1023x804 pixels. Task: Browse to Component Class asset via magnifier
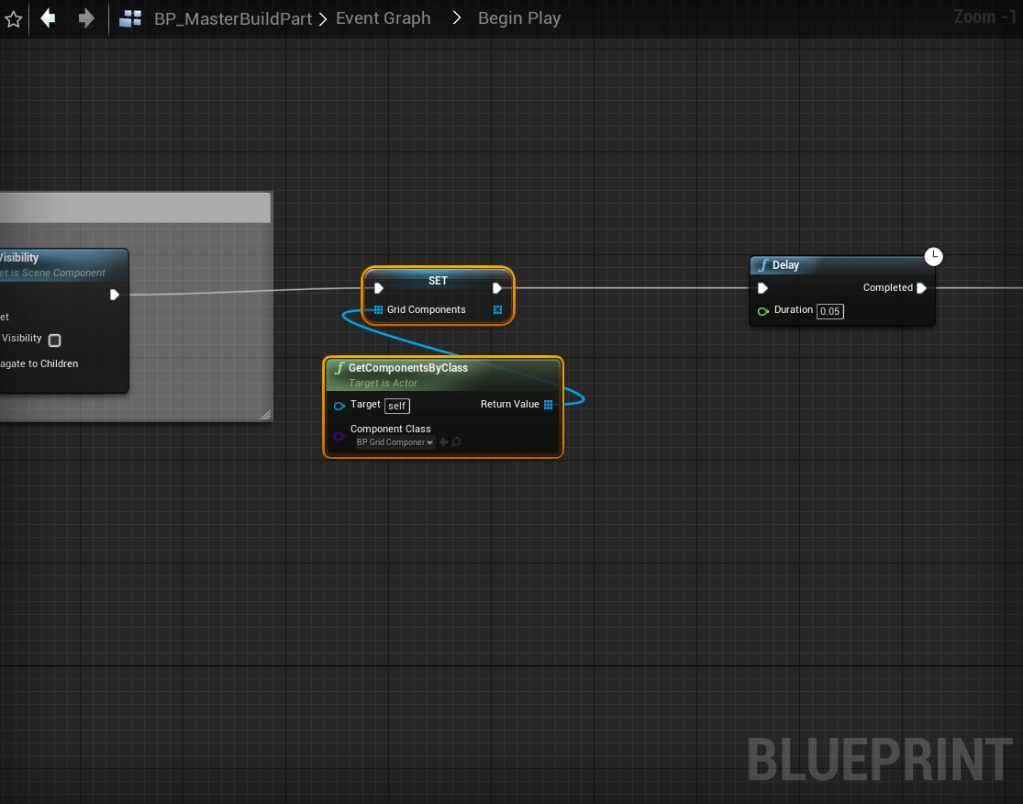(x=456, y=442)
